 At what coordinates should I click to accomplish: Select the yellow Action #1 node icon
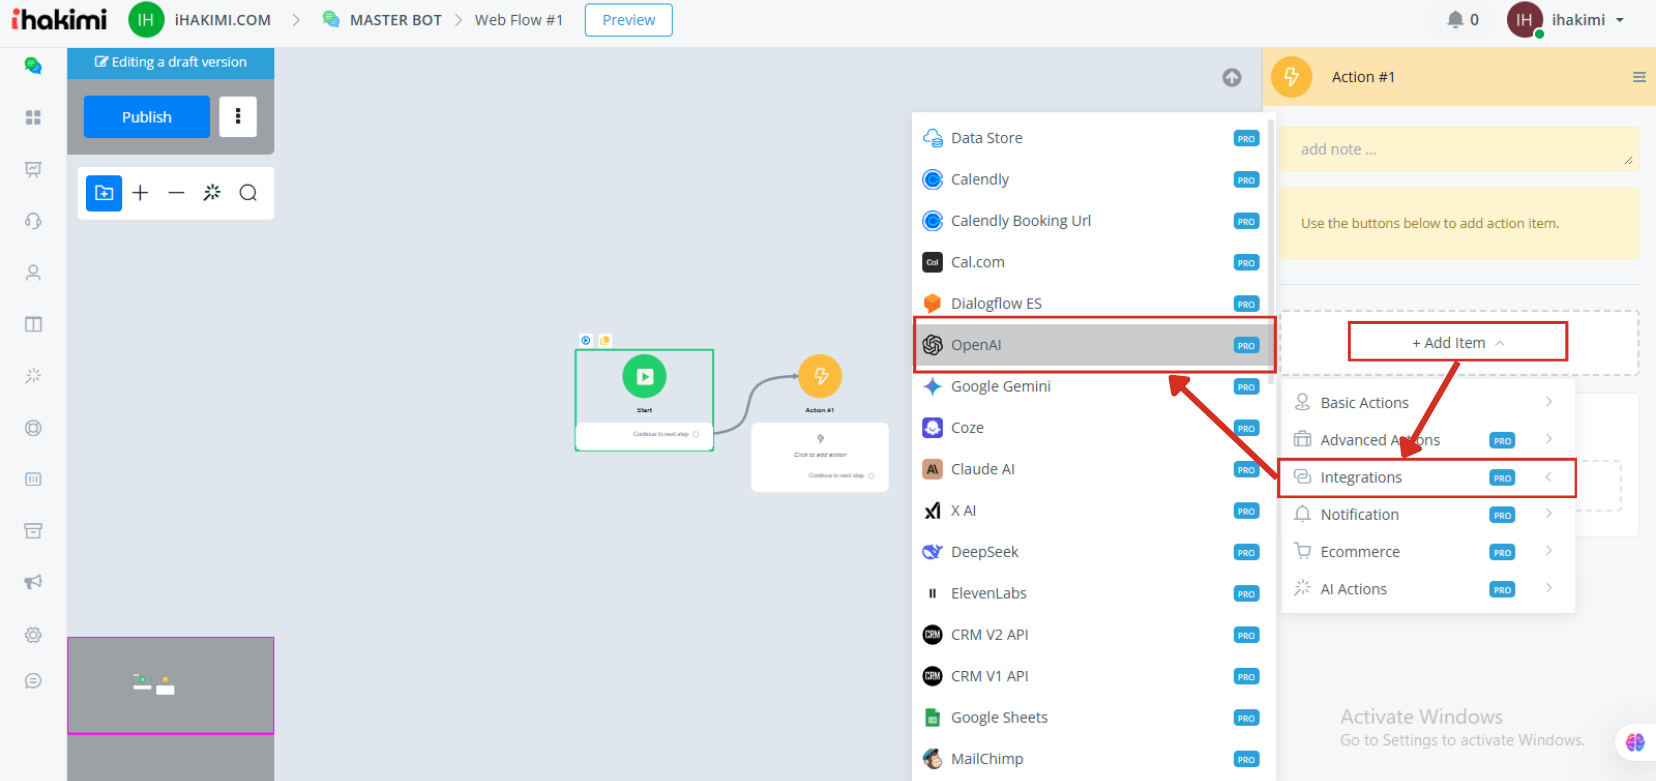[820, 376]
